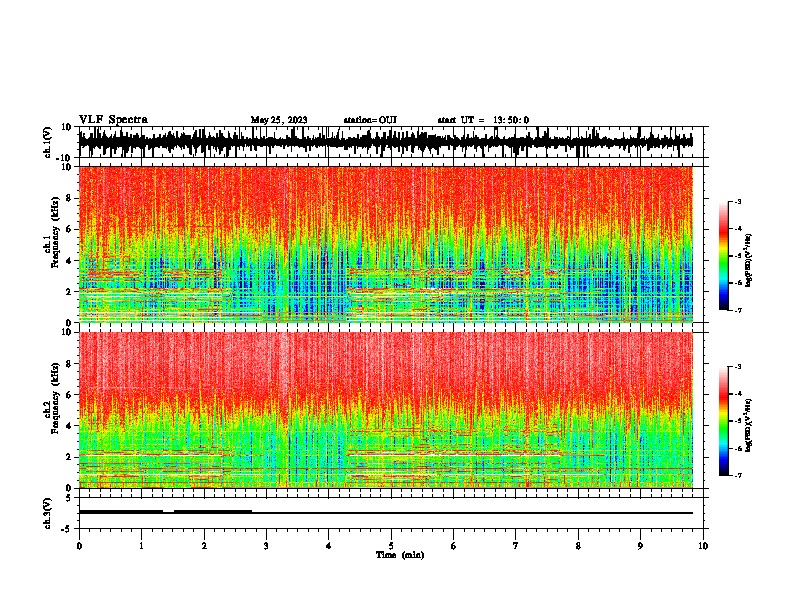This screenshot has height=612, width=792.
Task: Click the "ch.3(V)" axis label
Action: (x=48, y=513)
